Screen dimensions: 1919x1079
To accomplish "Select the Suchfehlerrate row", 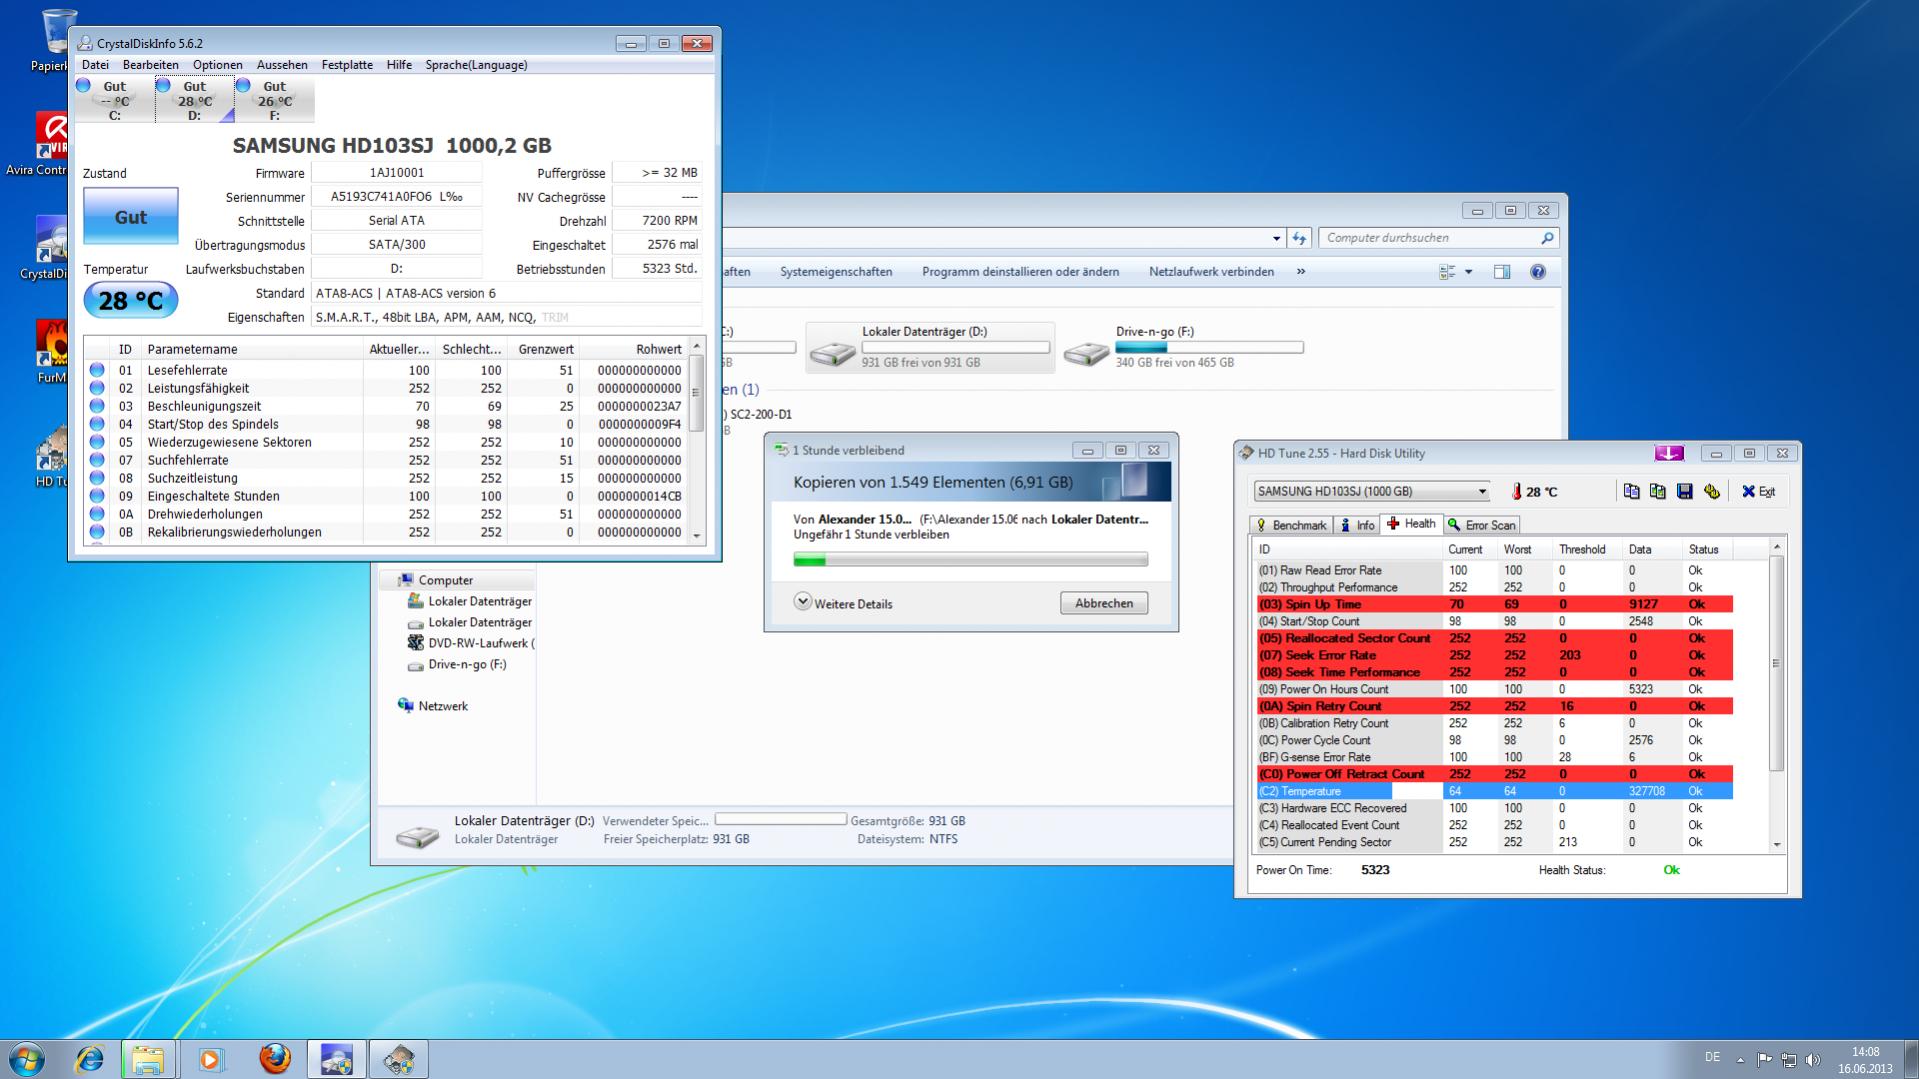I will click(x=386, y=460).
